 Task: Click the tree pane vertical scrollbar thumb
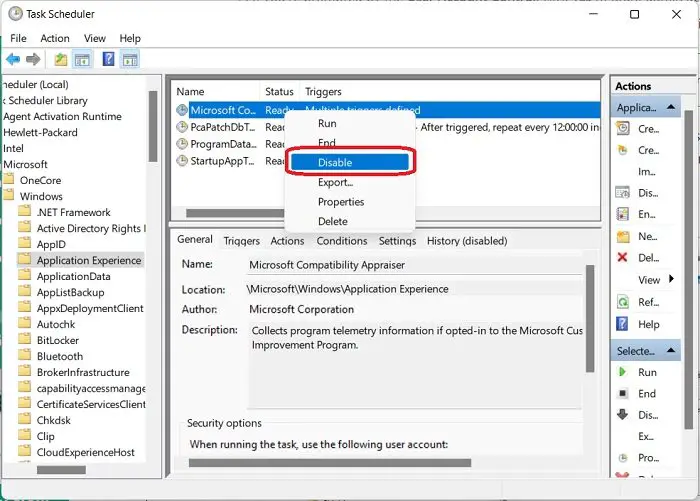click(x=153, y=126)
